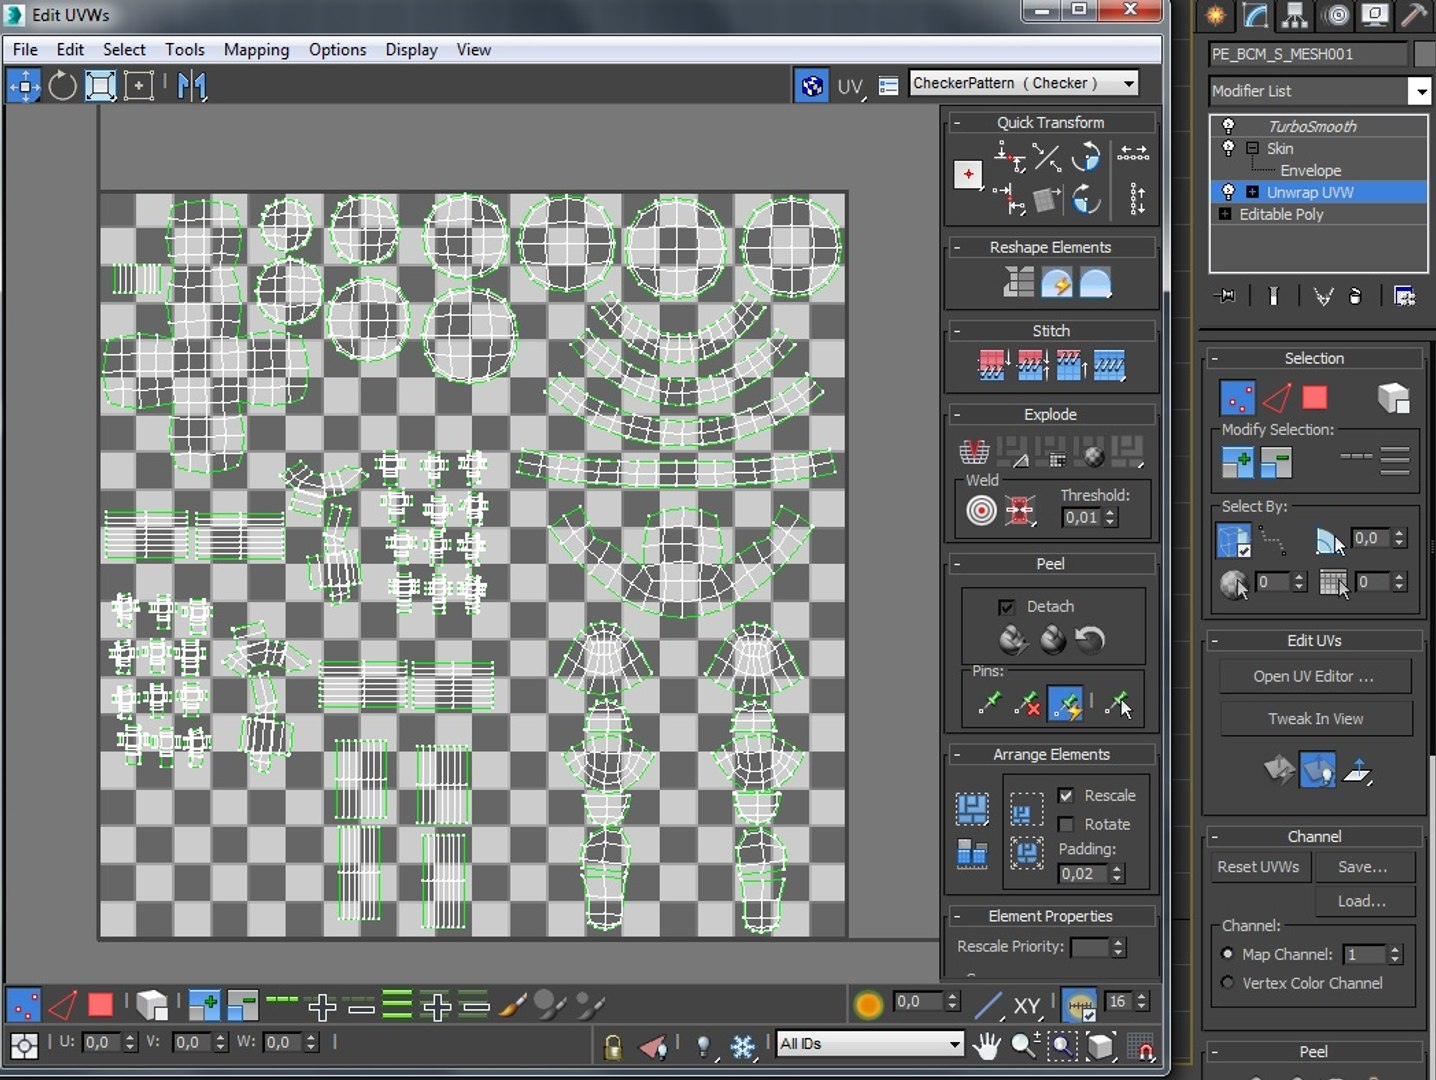Select the Vertex Color Channel radio button

tap(1228, 983)
